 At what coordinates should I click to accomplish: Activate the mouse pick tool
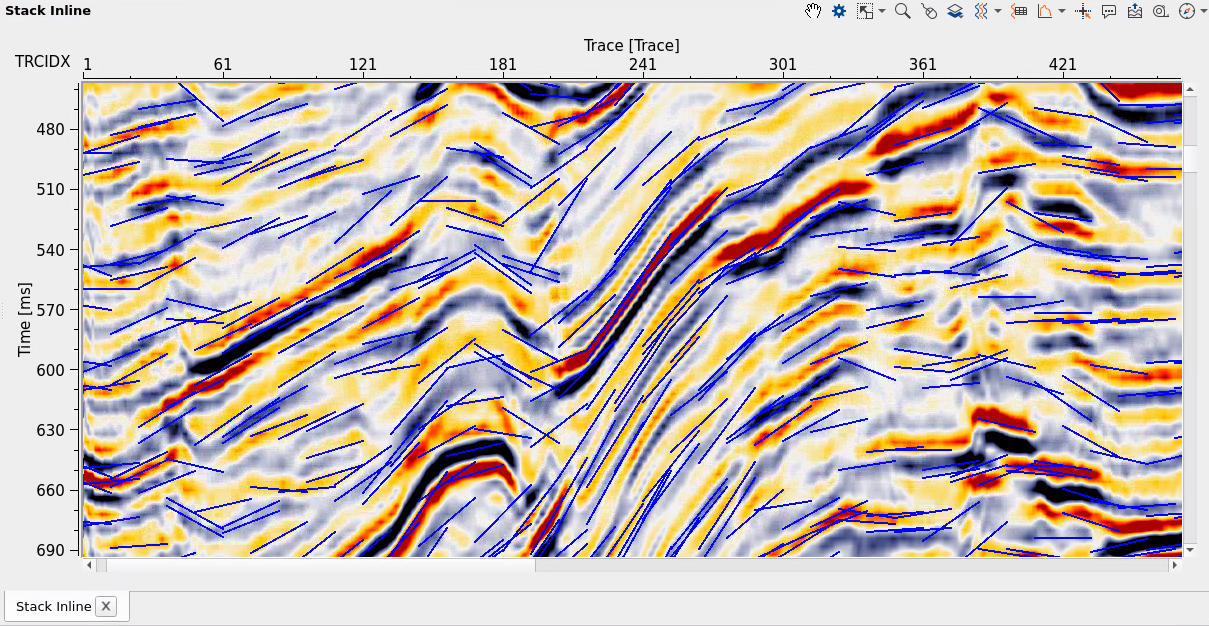[929, 11]
